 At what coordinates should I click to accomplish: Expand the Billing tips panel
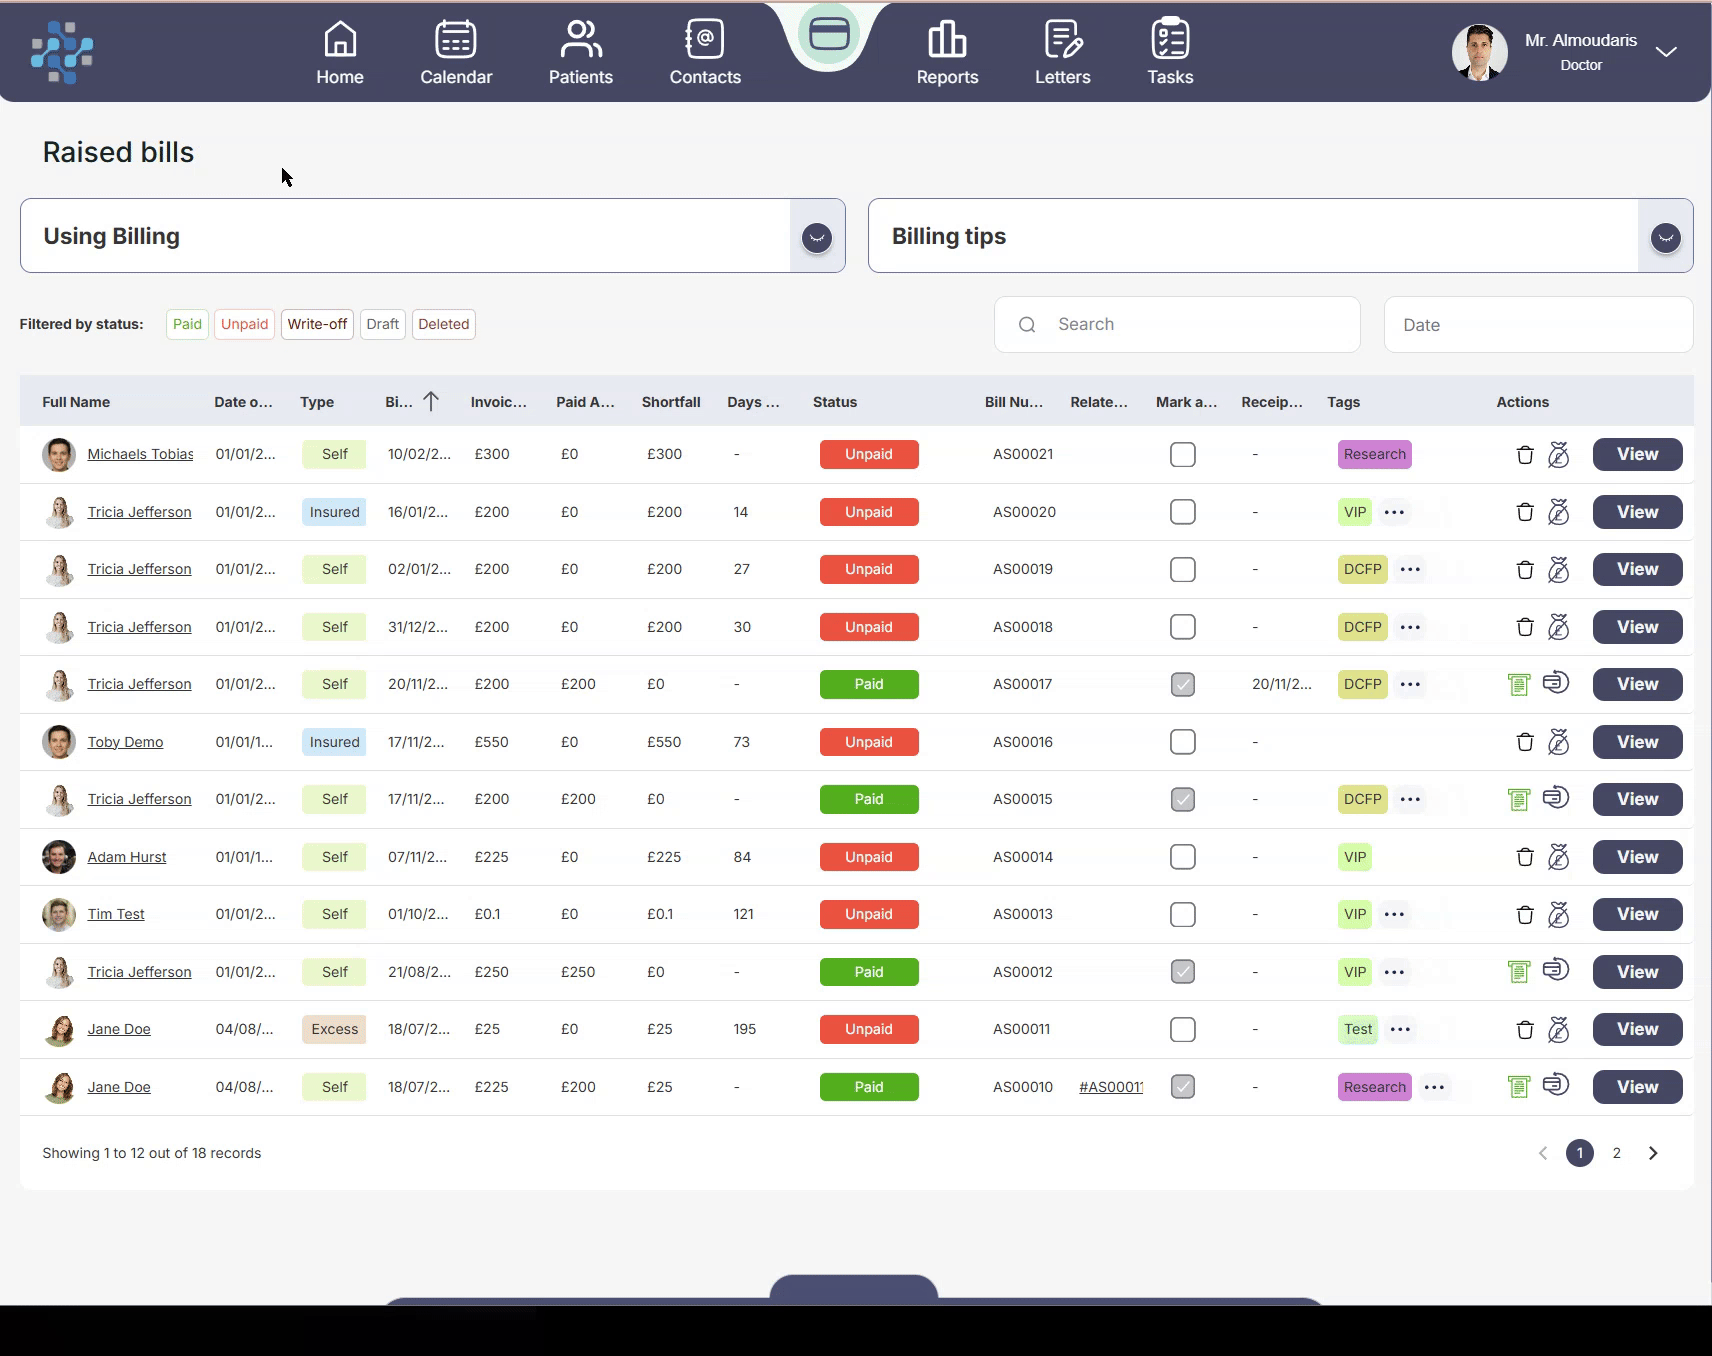1665,238
